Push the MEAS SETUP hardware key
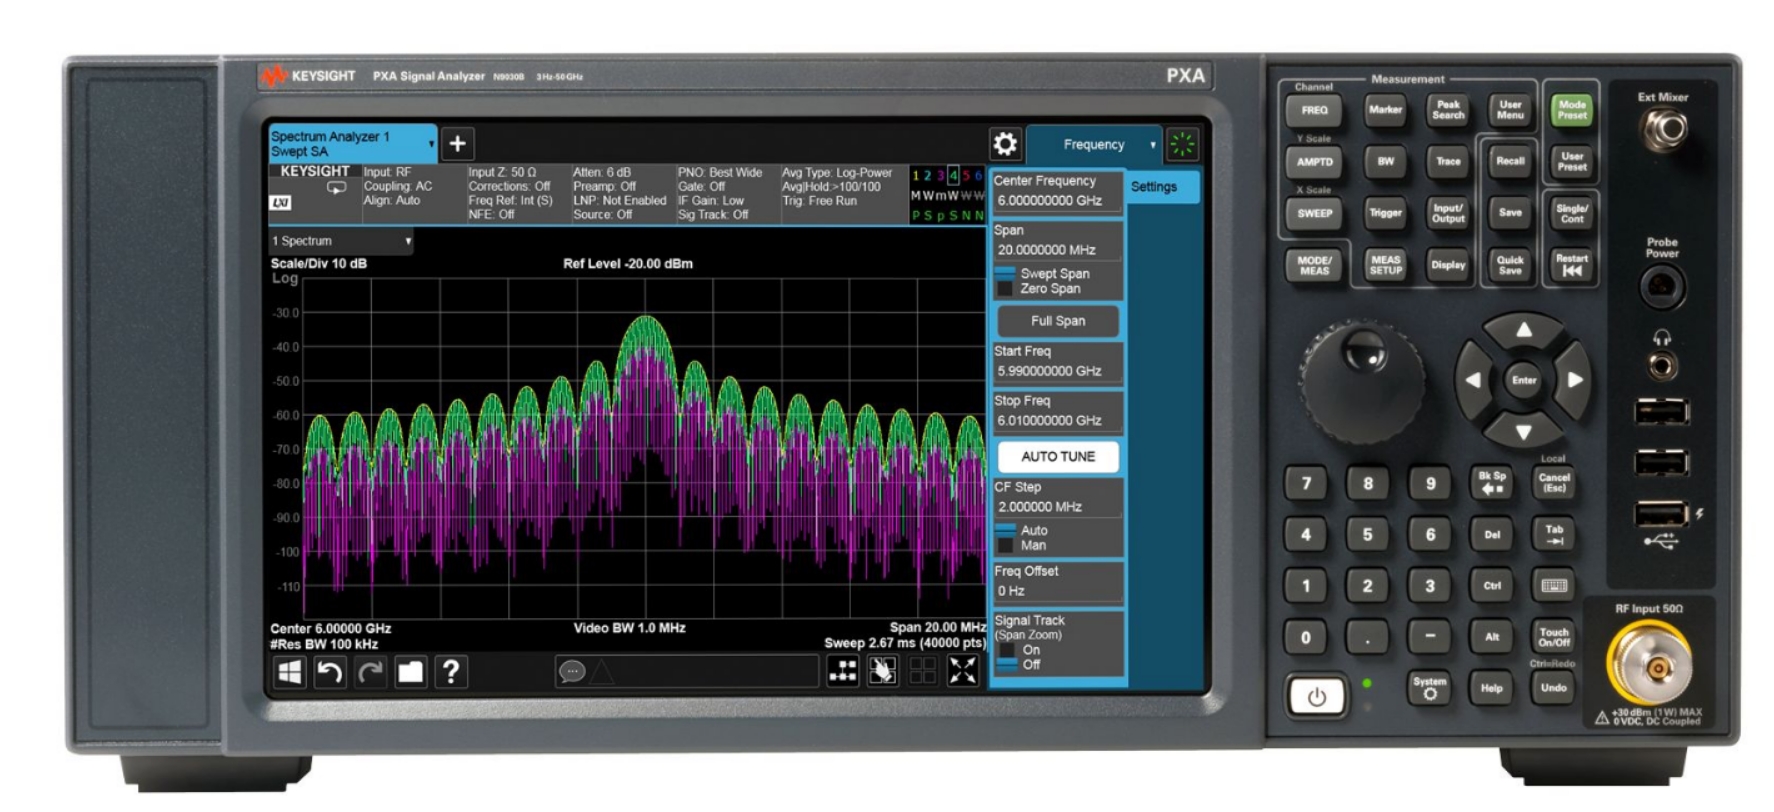Image resolution: width=1774 pixels, height=812 pixels. tap(1385, 265)
